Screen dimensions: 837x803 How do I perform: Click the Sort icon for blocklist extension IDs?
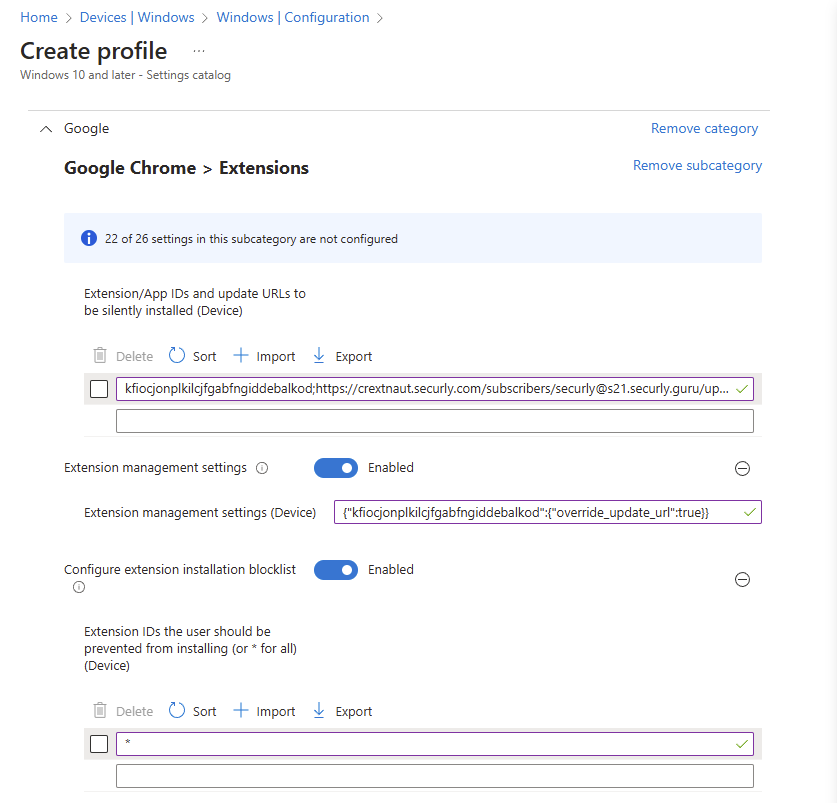[x=177, y=711]
